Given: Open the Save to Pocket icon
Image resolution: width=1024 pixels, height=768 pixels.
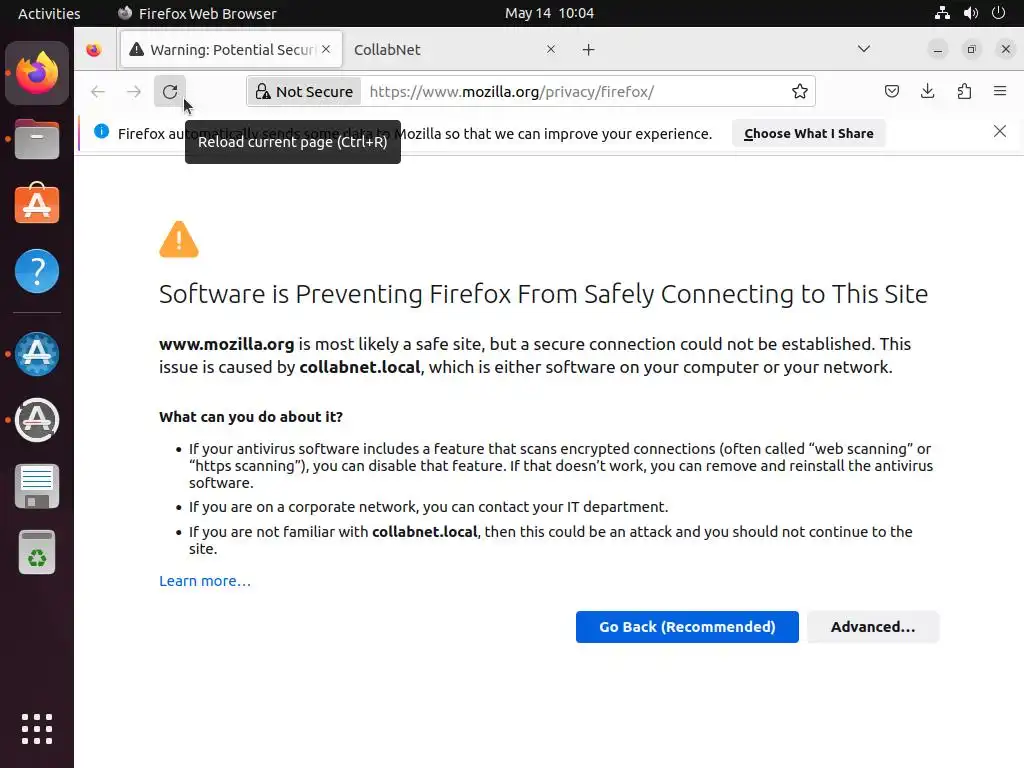Looking at the screenshot, I should click(x=892, y=92).
